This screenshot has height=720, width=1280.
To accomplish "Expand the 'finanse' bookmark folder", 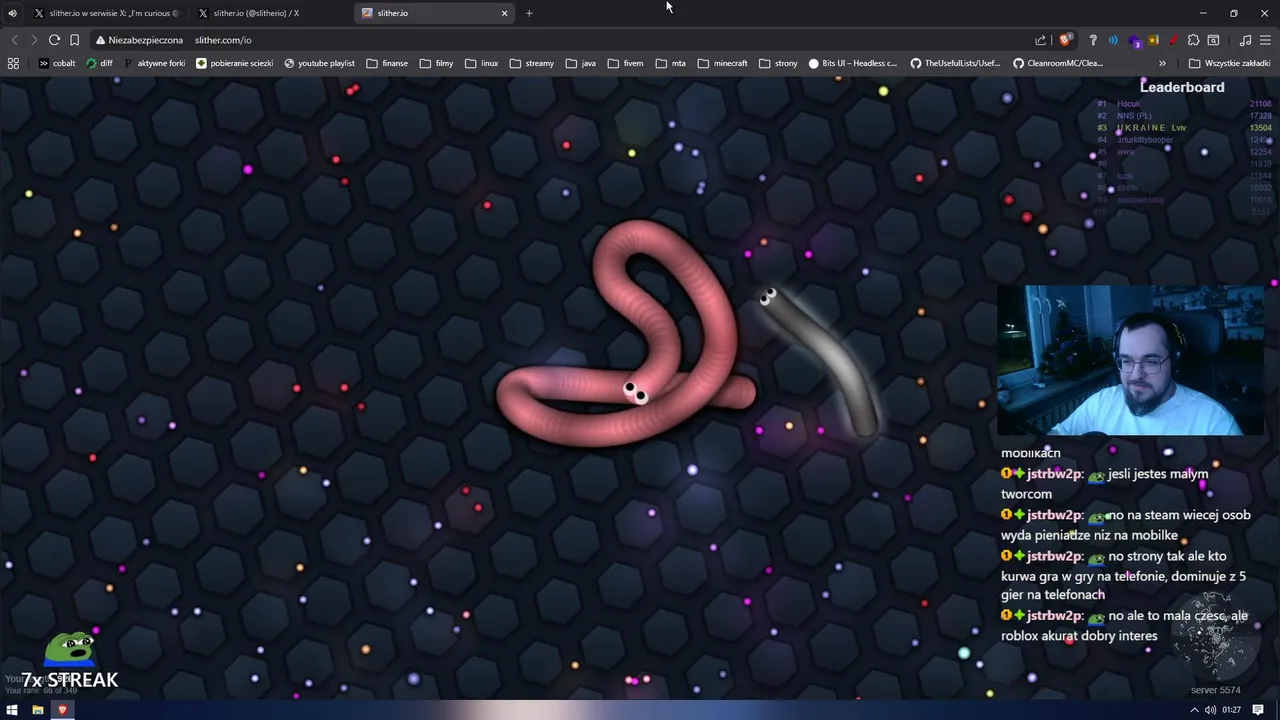I will click(x=387, y=63).
